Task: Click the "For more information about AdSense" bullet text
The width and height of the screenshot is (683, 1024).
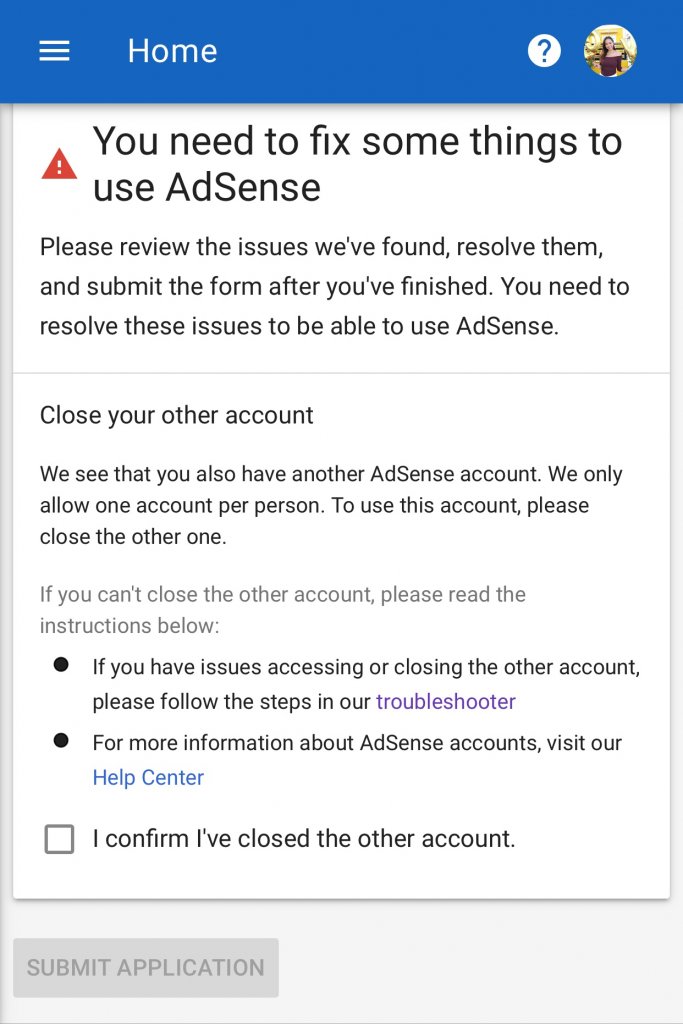Action: coord(357,760)
